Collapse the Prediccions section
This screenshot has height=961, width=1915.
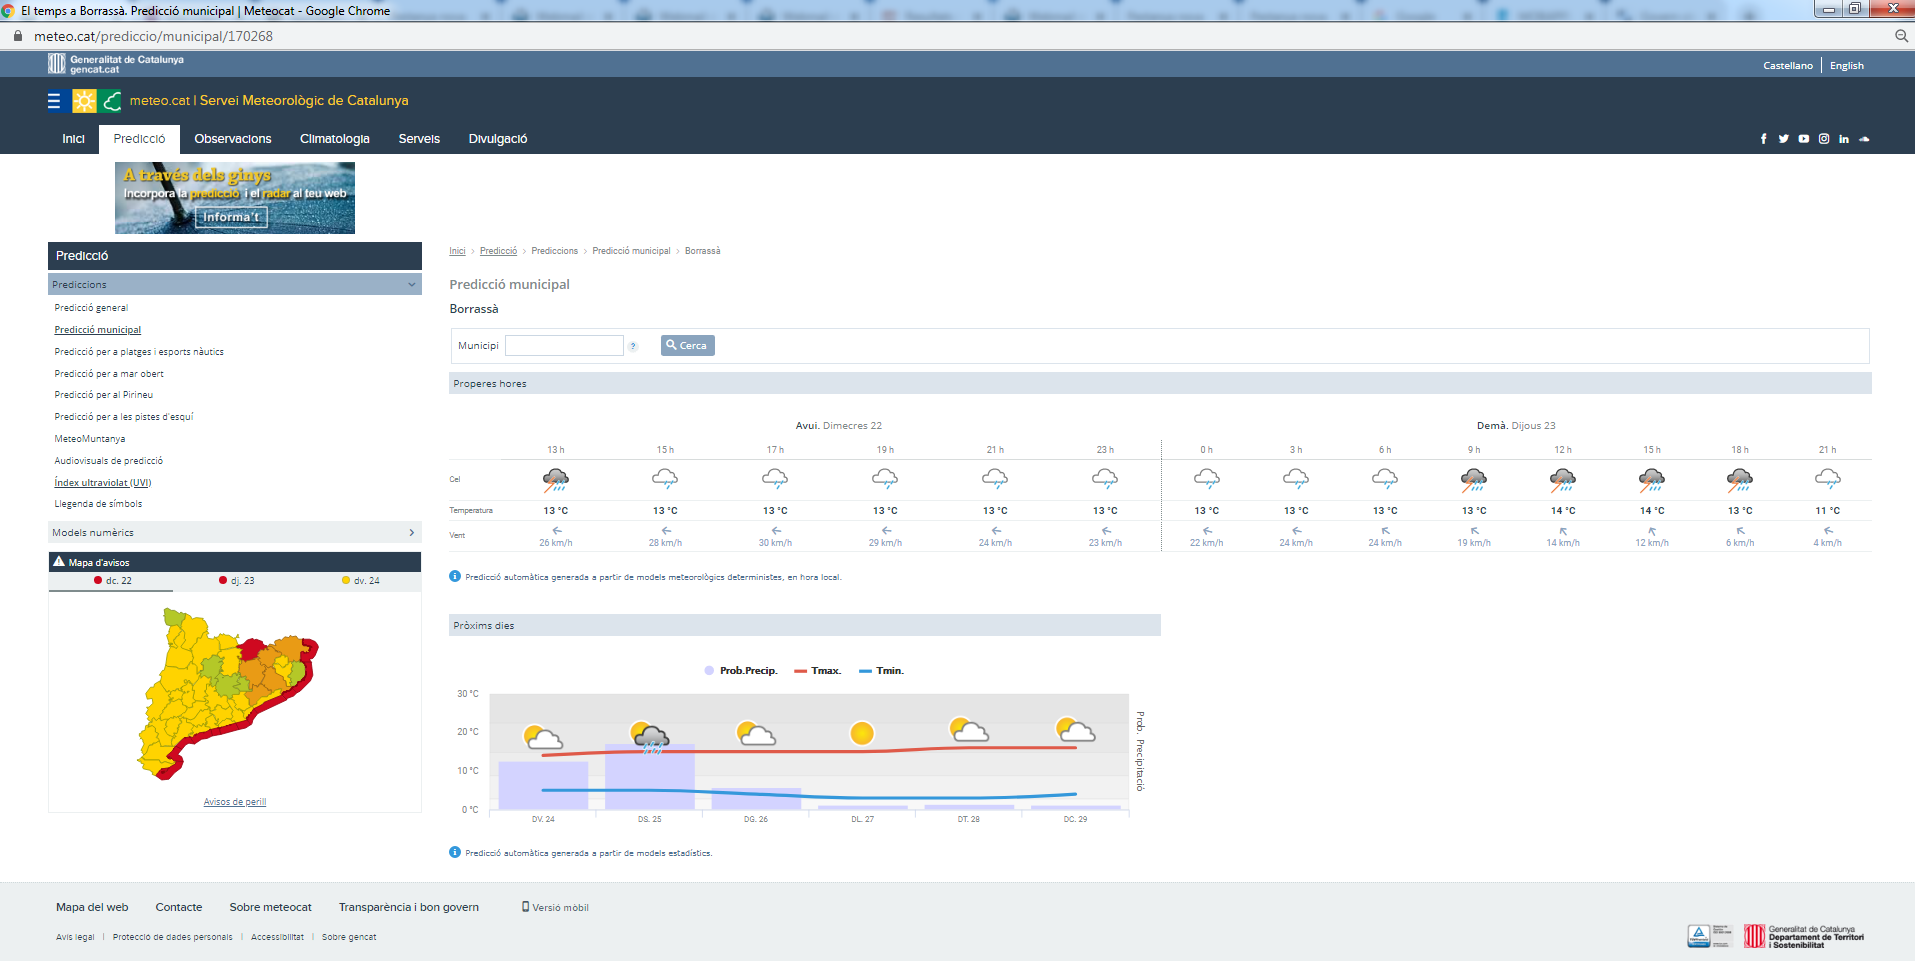pos(235,285)
